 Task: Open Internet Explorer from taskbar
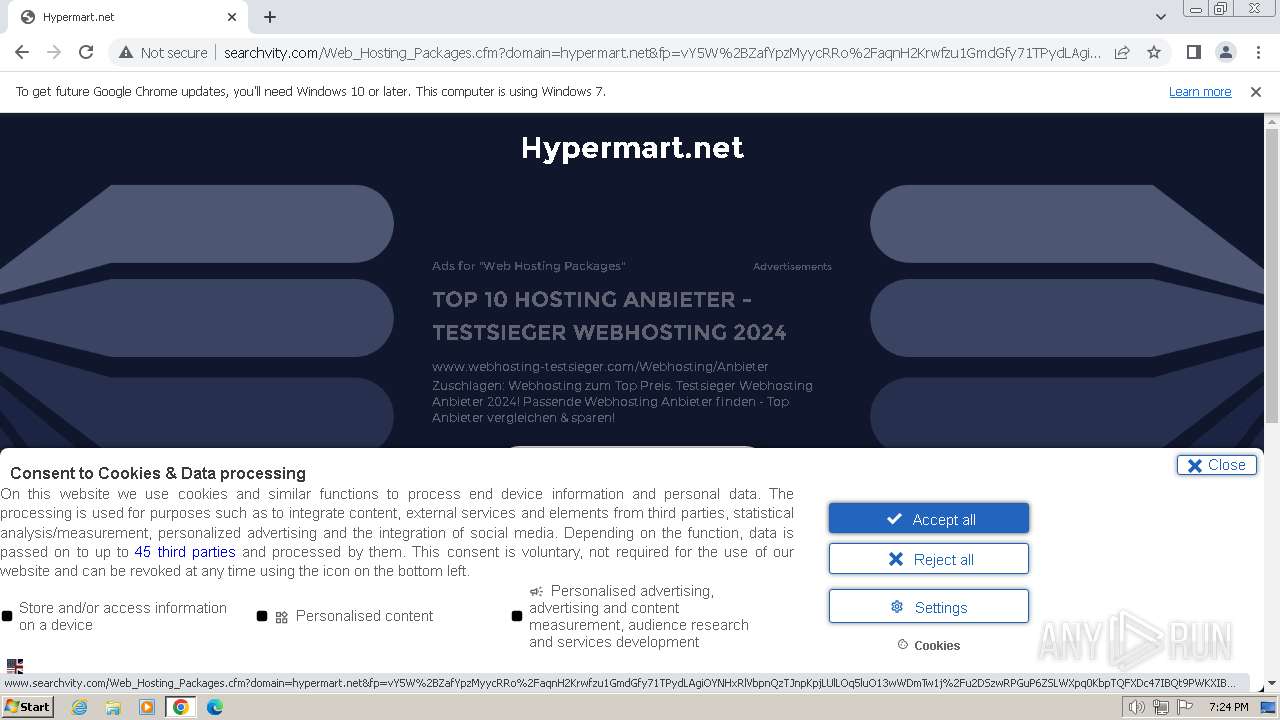coord(80,707)
